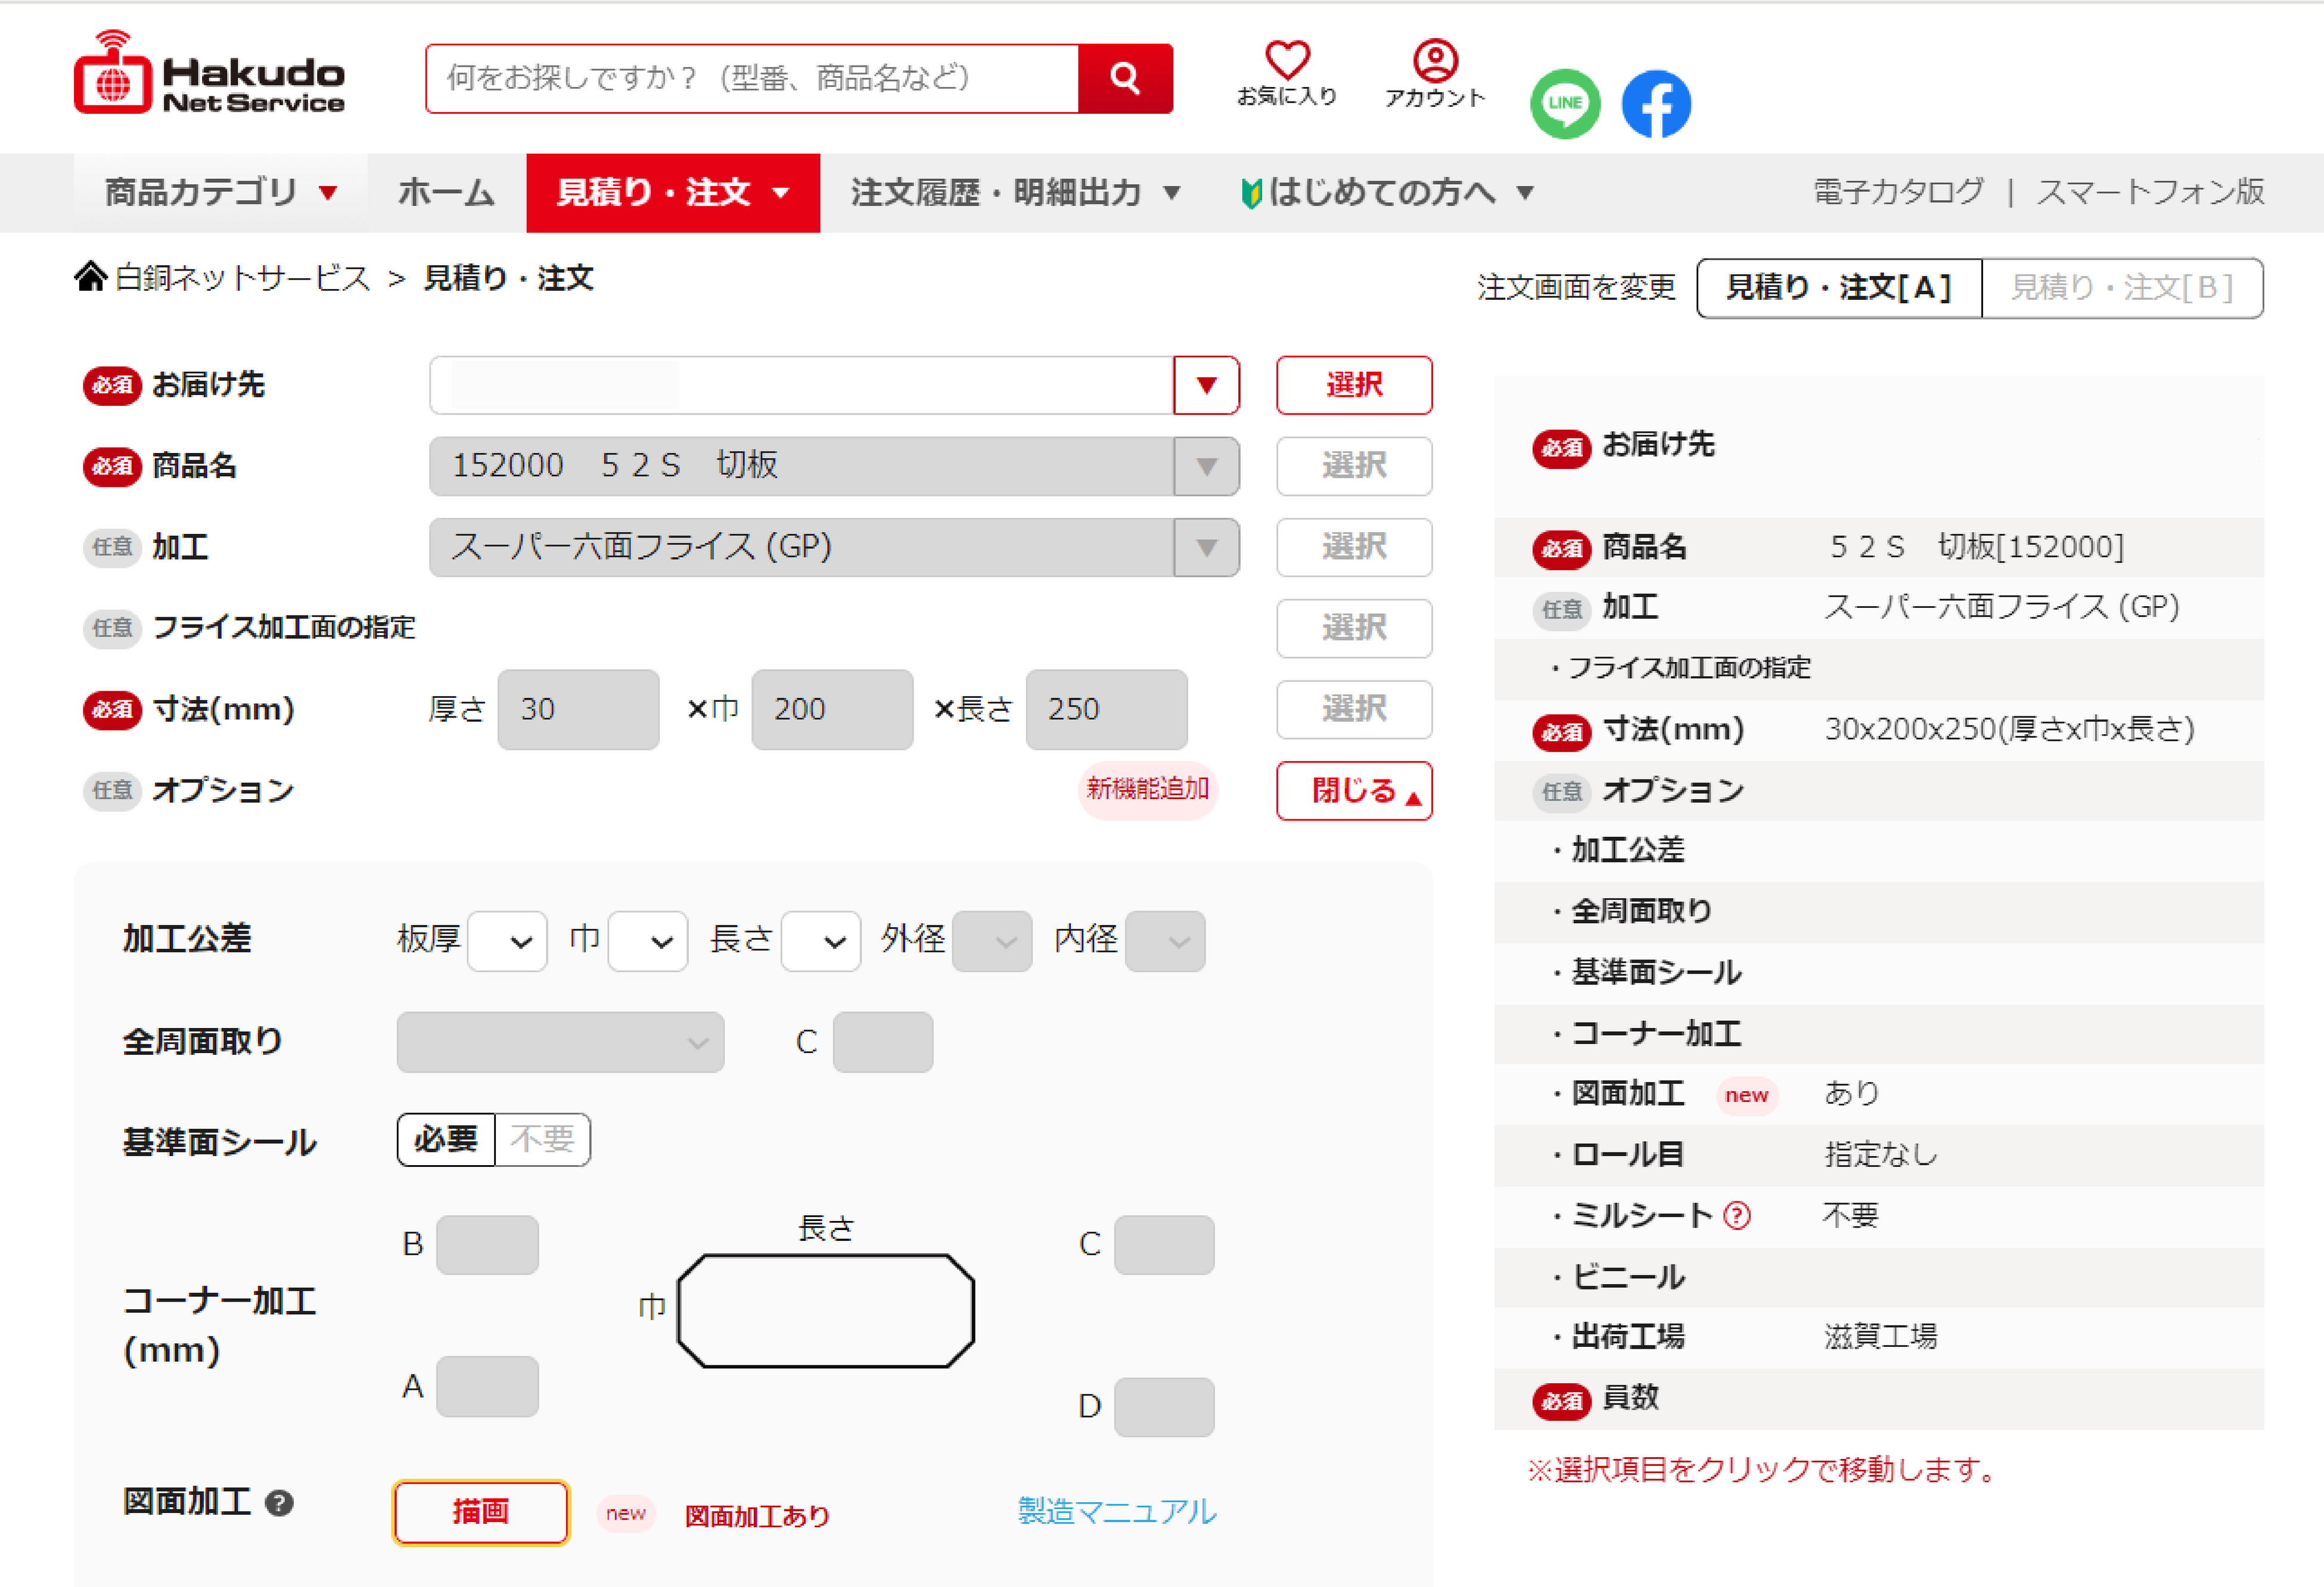Click the ミルシート question mark icon
The height and width of the screenshot is (1587, 2324).
(1737, 1215)
